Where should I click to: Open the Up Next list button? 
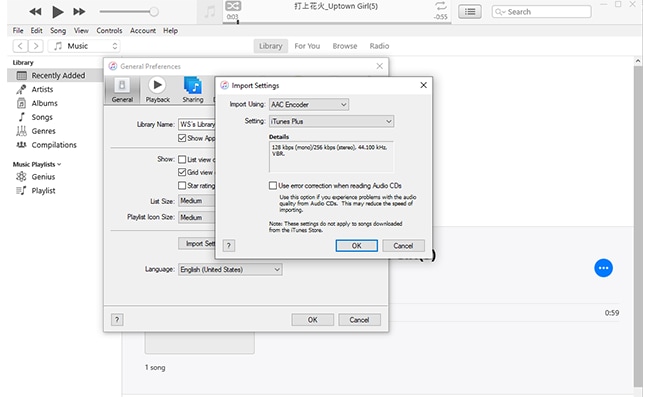[470, 12]
